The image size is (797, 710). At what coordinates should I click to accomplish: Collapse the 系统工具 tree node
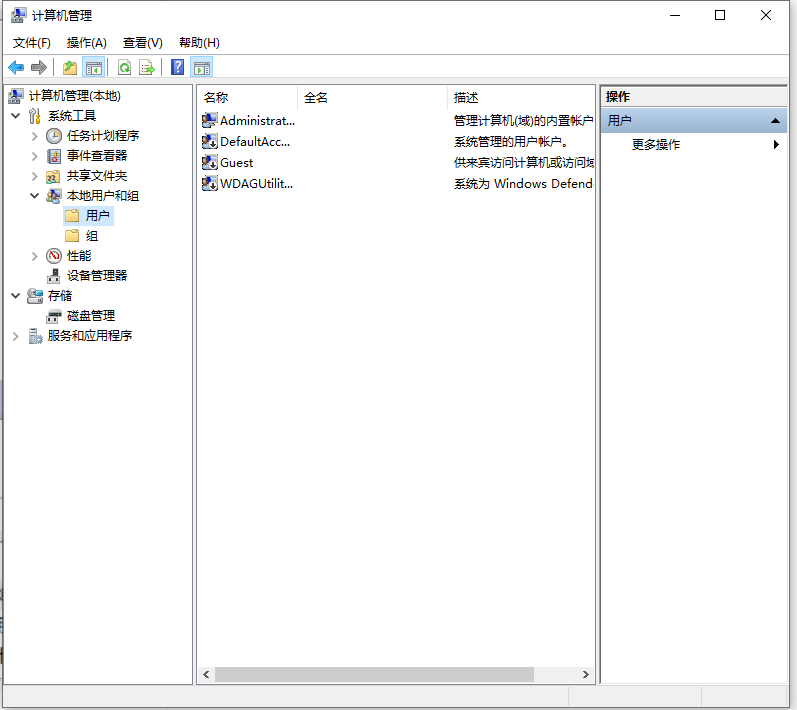pos(16,116)
